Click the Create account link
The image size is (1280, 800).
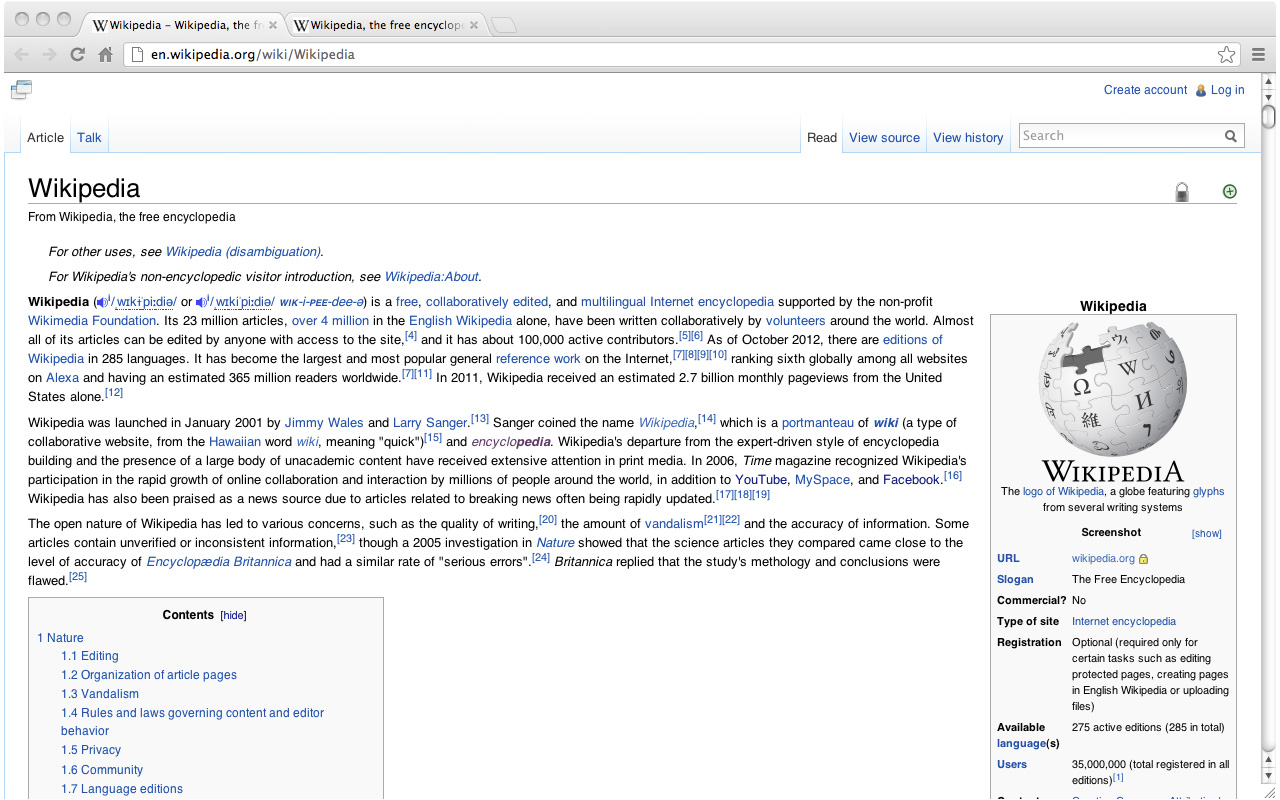(x=1145, y=90)
